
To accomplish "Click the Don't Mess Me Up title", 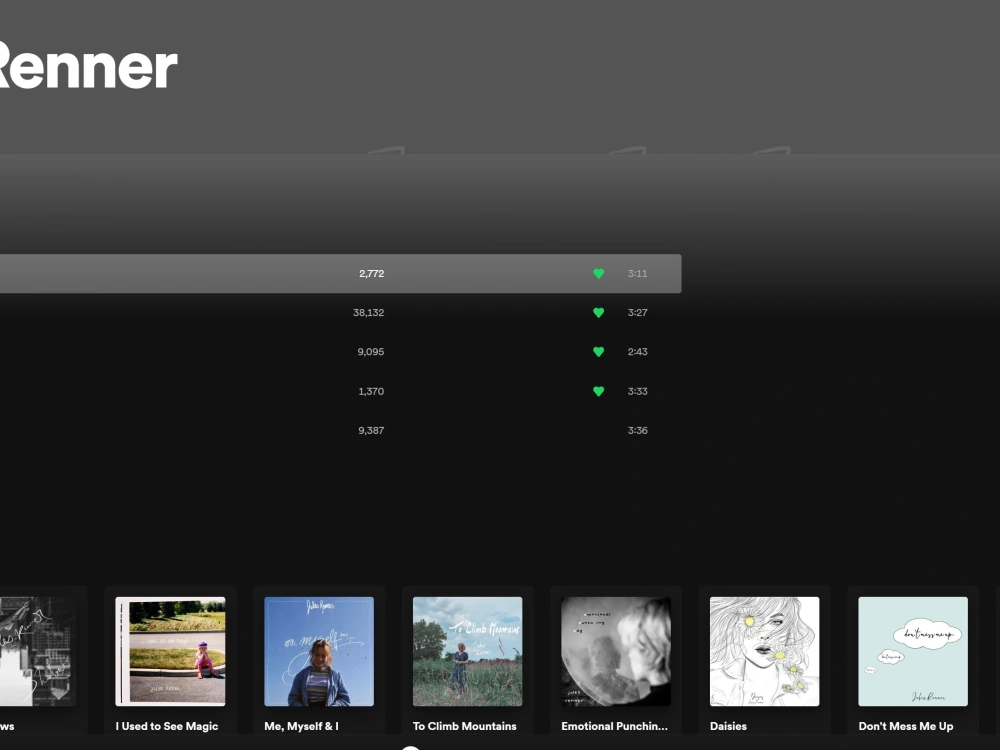I will tap(906, 726).
